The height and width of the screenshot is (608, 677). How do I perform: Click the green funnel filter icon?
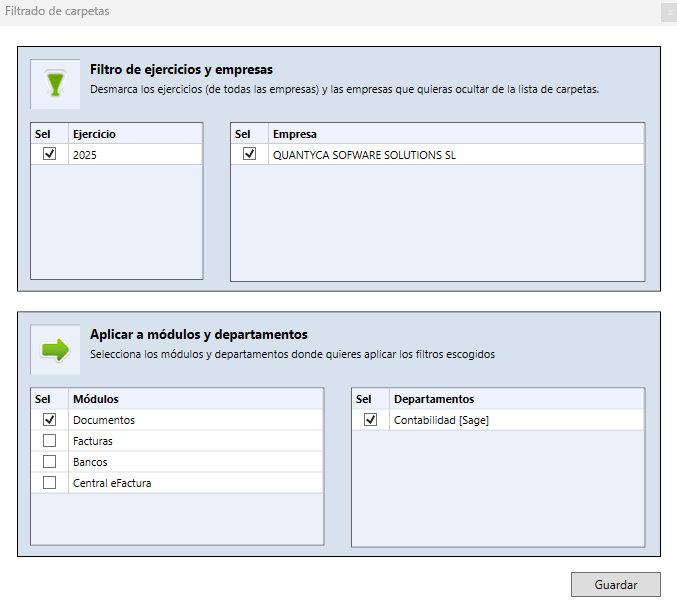55,84
